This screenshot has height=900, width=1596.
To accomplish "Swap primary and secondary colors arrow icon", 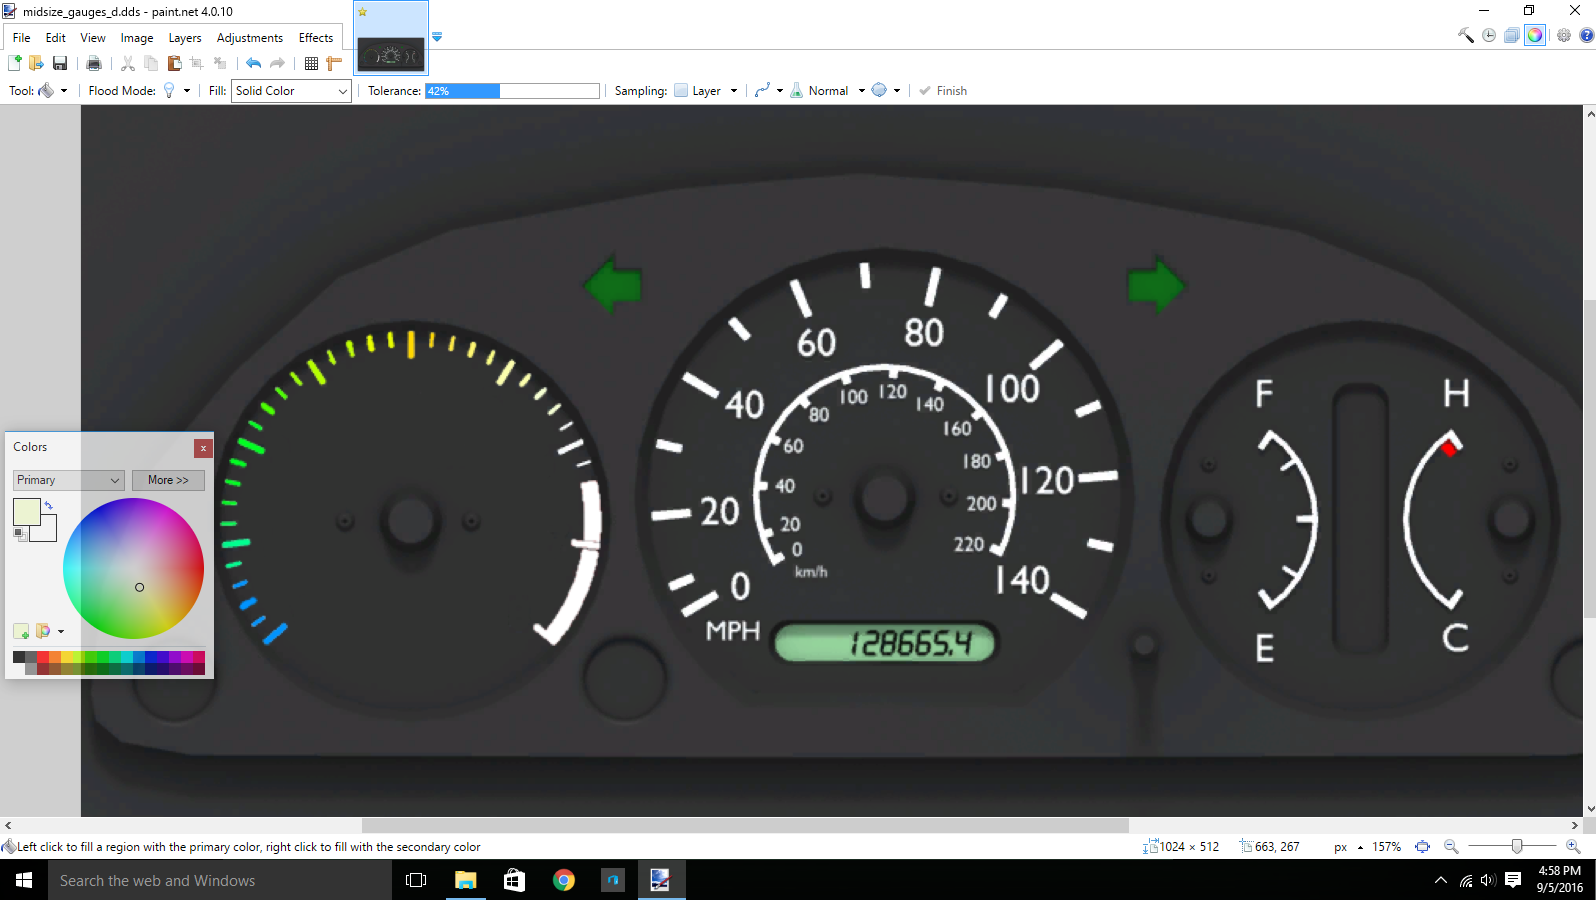I will [x=48, y=506].
